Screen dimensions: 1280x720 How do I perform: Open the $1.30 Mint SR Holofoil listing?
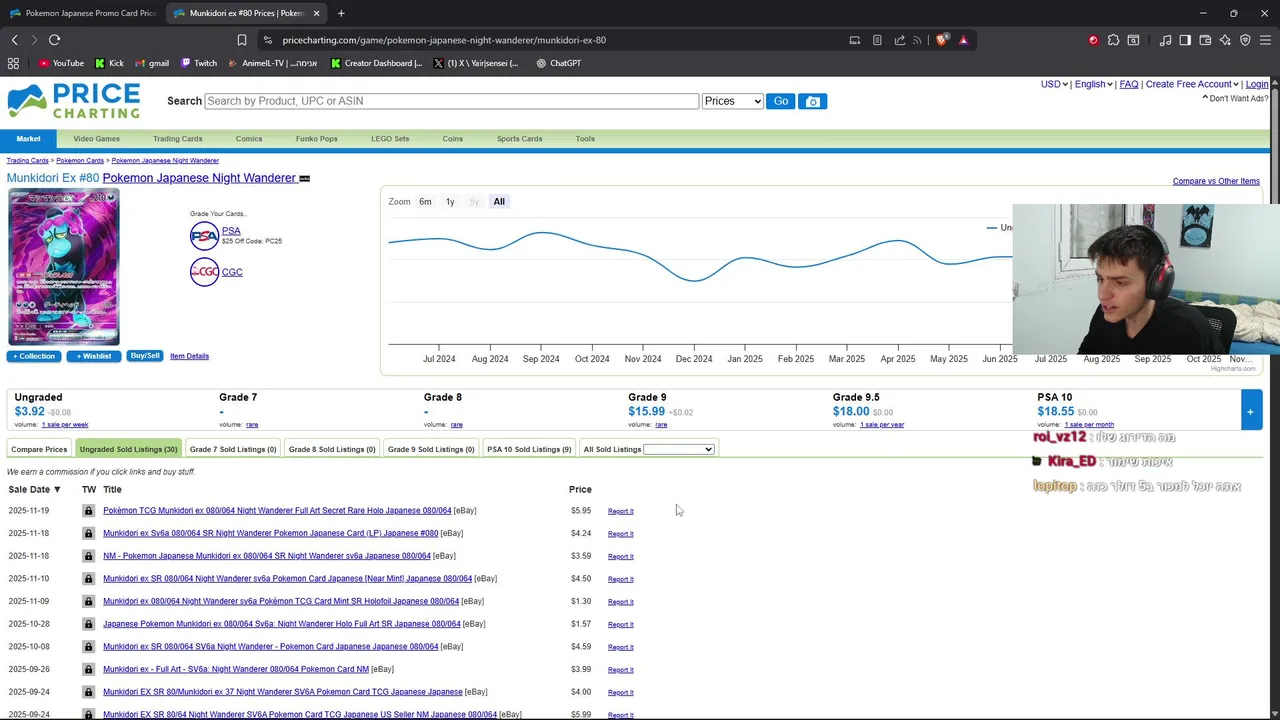coord(281,602)
